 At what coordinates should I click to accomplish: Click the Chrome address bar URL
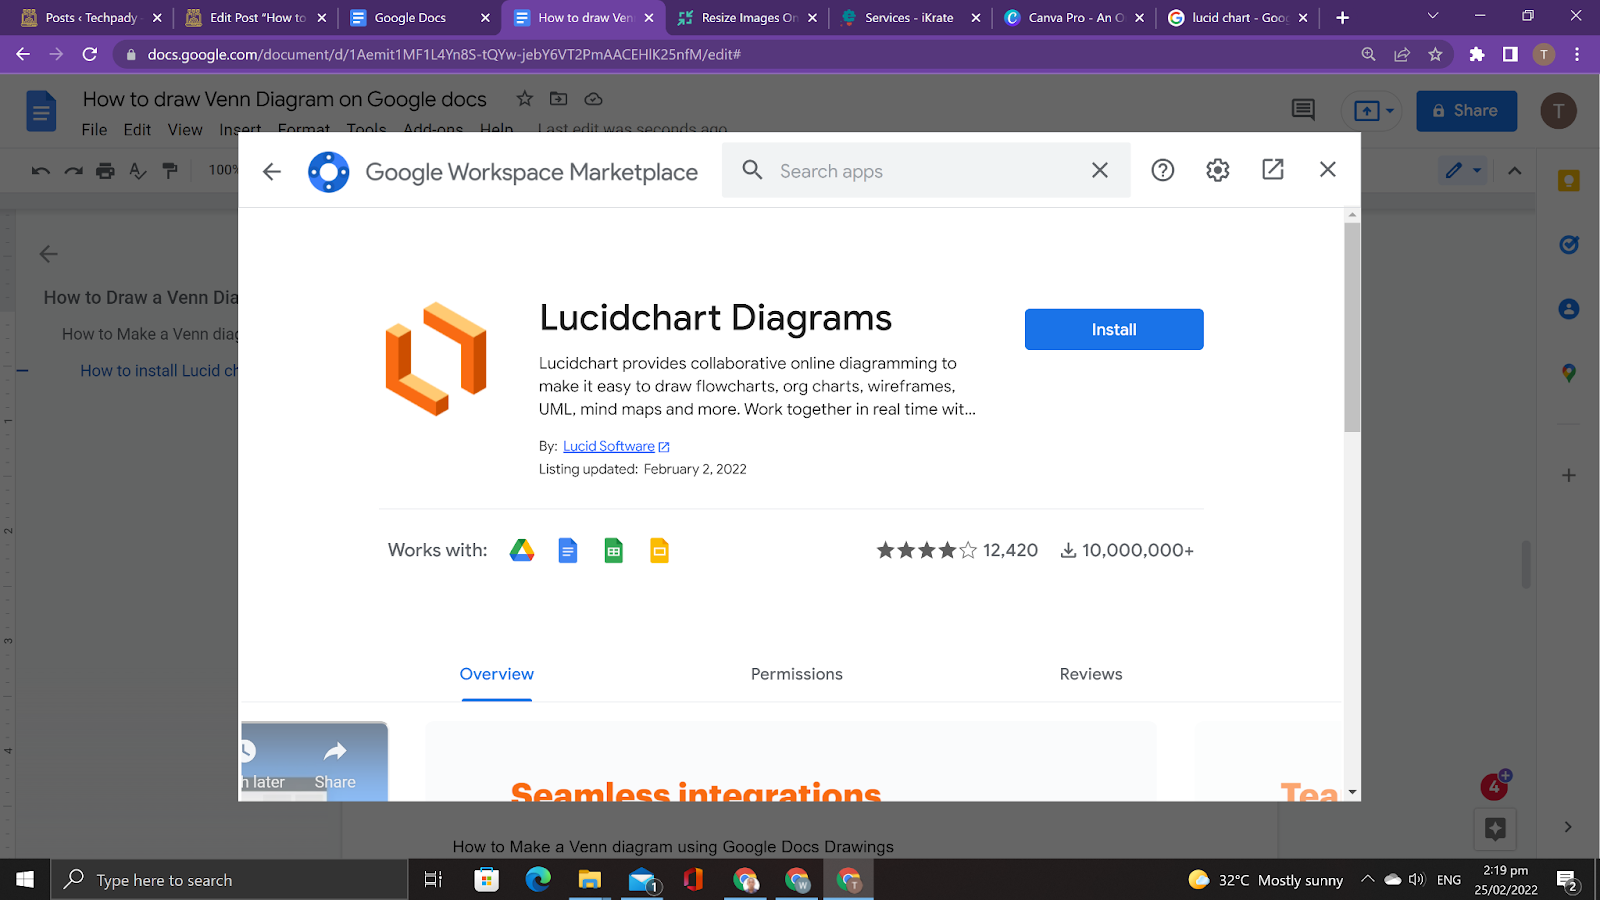[444, 54]
